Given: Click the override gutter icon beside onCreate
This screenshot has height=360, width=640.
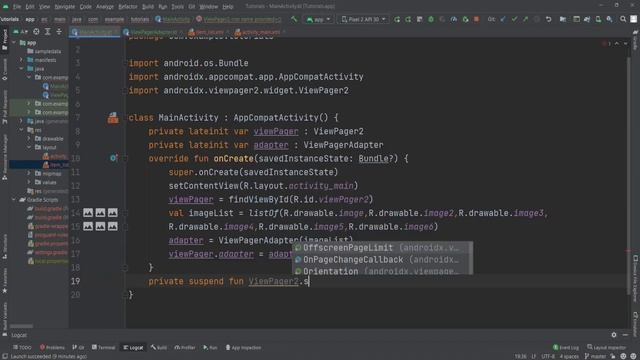Looking at the screenshot, I should coord(113,158).
